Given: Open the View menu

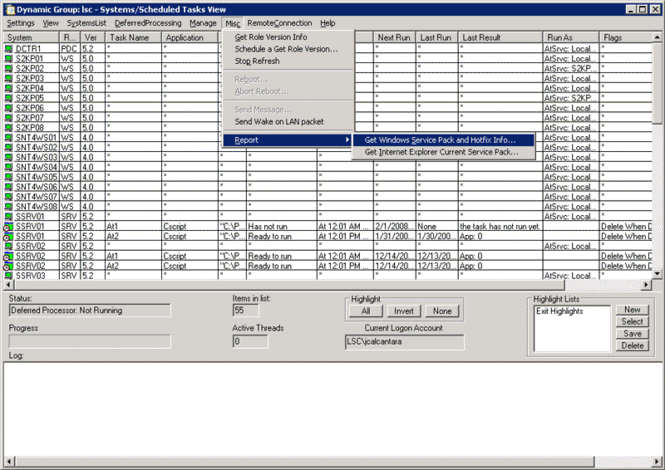Looking at the screenshot, I should click(x=50, y=23).
